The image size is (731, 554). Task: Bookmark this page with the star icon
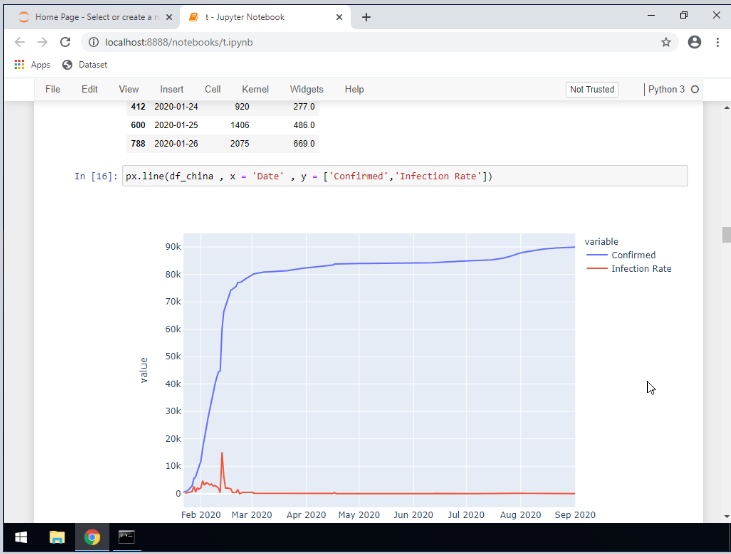click(666, 42)
